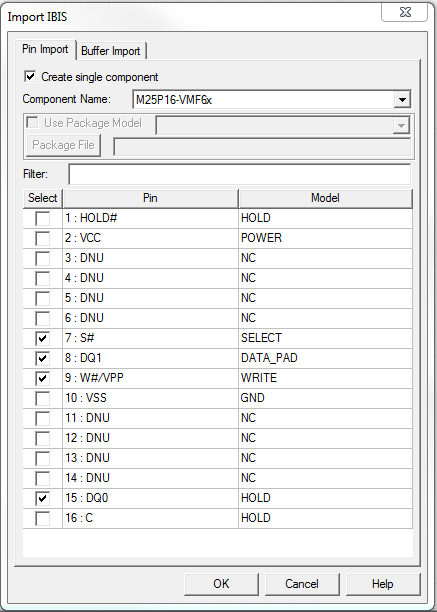Open Help for Import IBIS
The width and height of the screenshot is (437, 612).
tap(383, 584)
